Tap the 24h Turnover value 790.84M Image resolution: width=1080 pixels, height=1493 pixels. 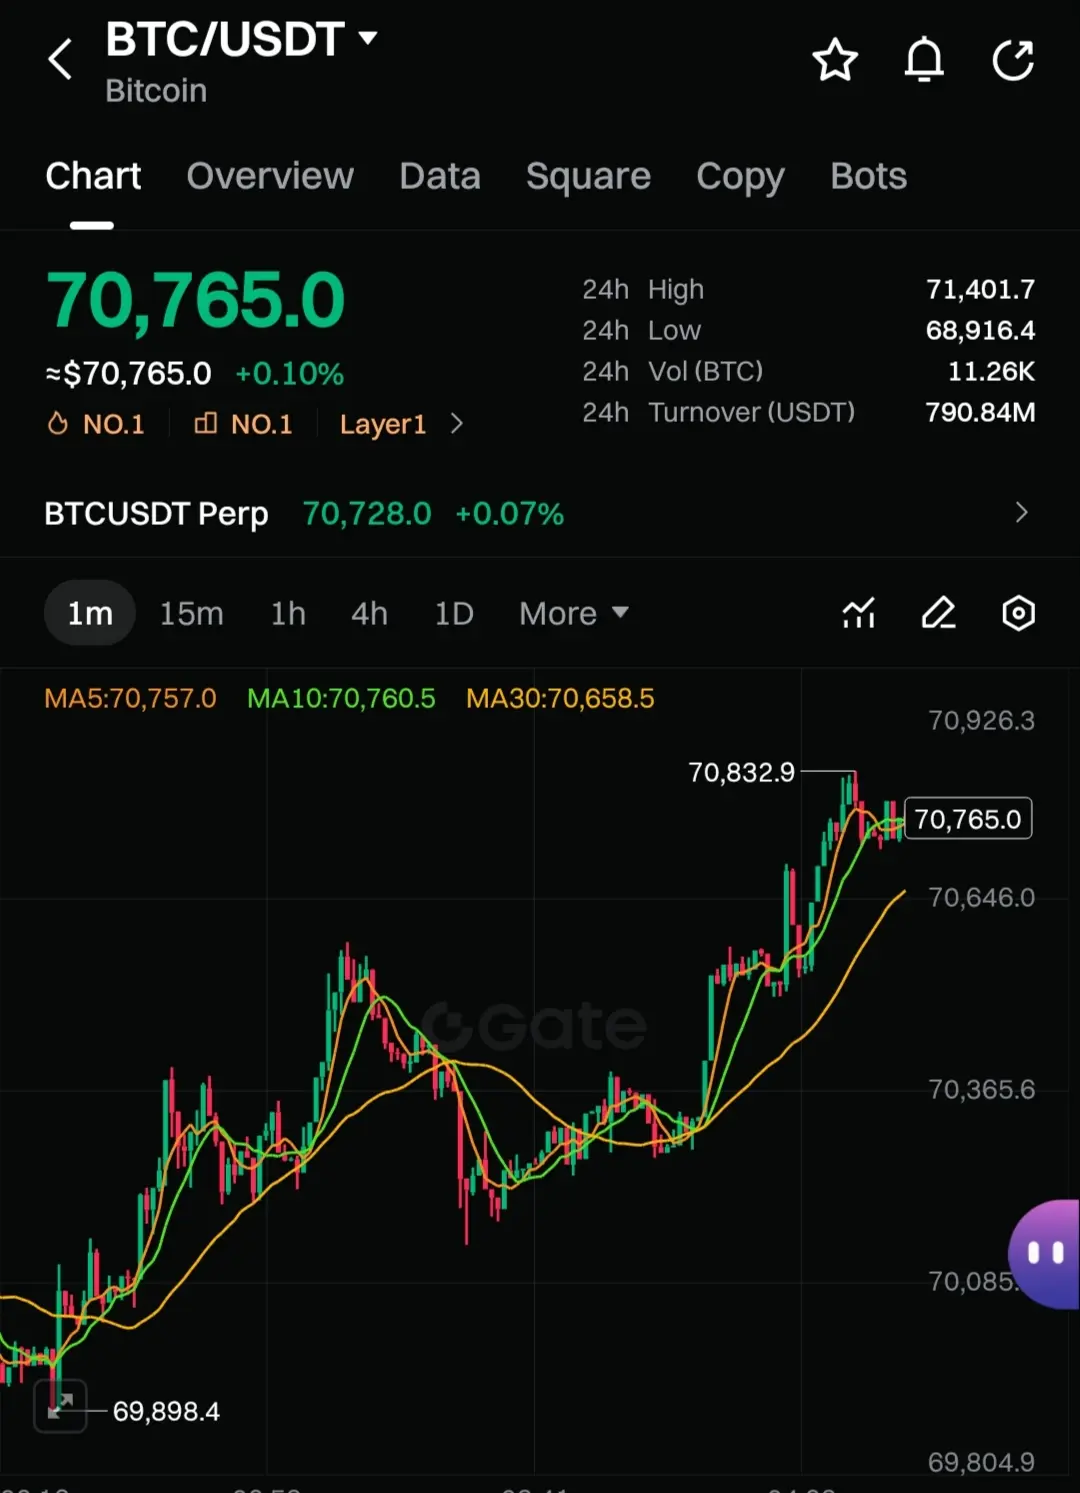point(980,412)
